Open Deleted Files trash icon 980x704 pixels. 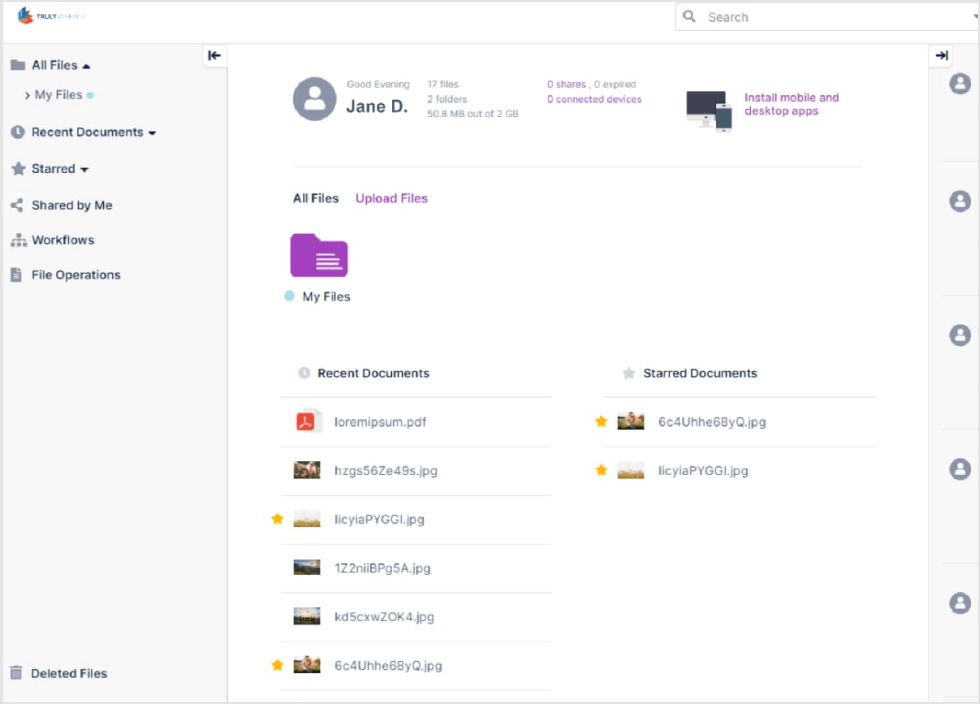tap(17, 673)
